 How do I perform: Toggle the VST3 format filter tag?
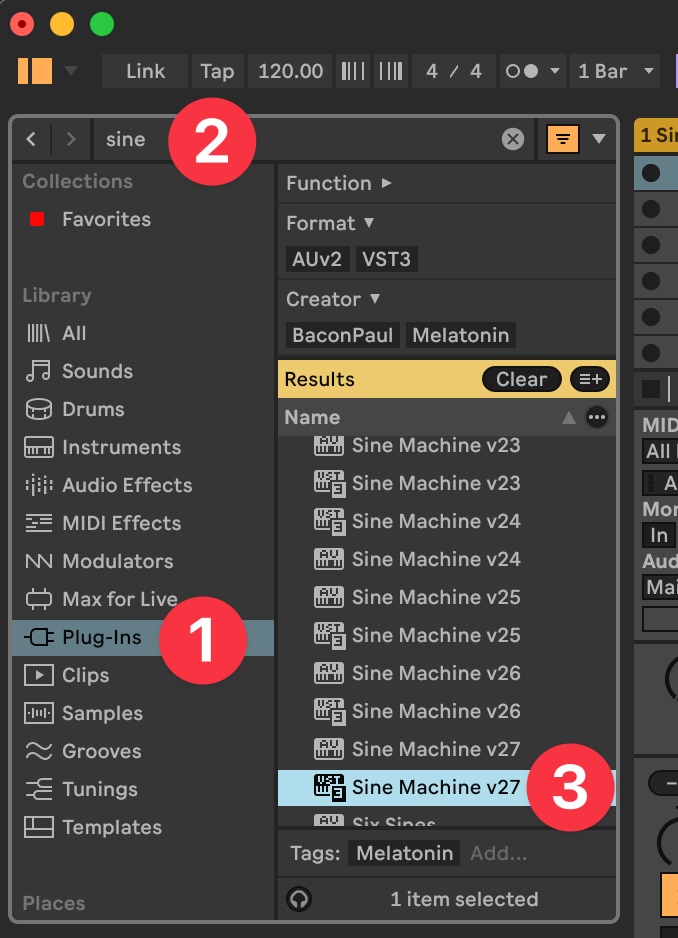(x=386, y=259)
